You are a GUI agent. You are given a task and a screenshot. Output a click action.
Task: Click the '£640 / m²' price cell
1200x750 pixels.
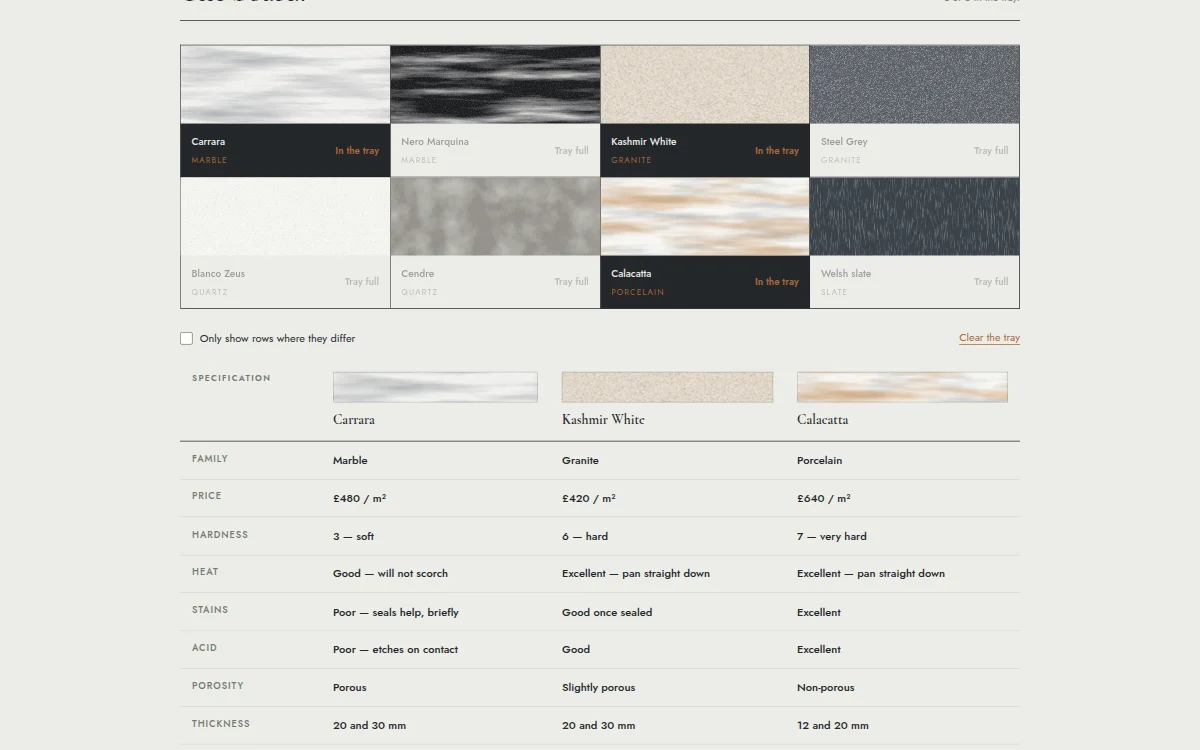(824, 498)
